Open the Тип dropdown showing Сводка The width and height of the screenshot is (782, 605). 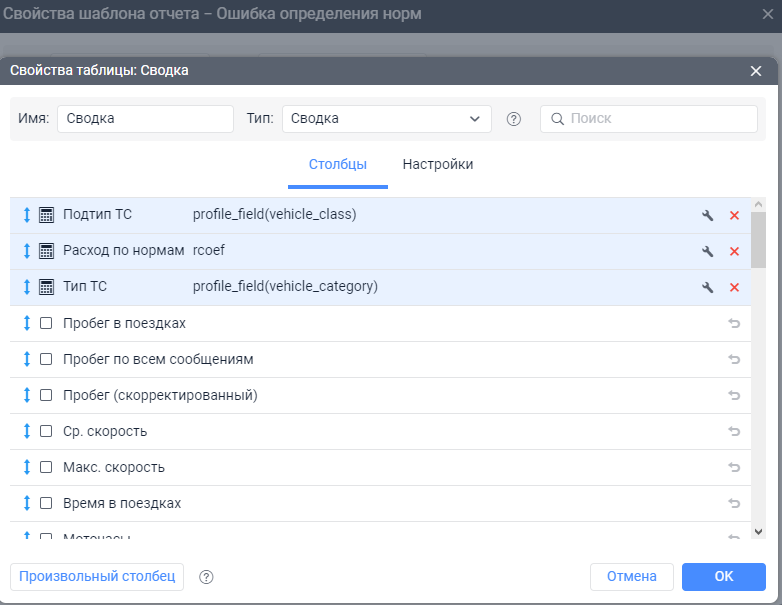coord(386,119)
